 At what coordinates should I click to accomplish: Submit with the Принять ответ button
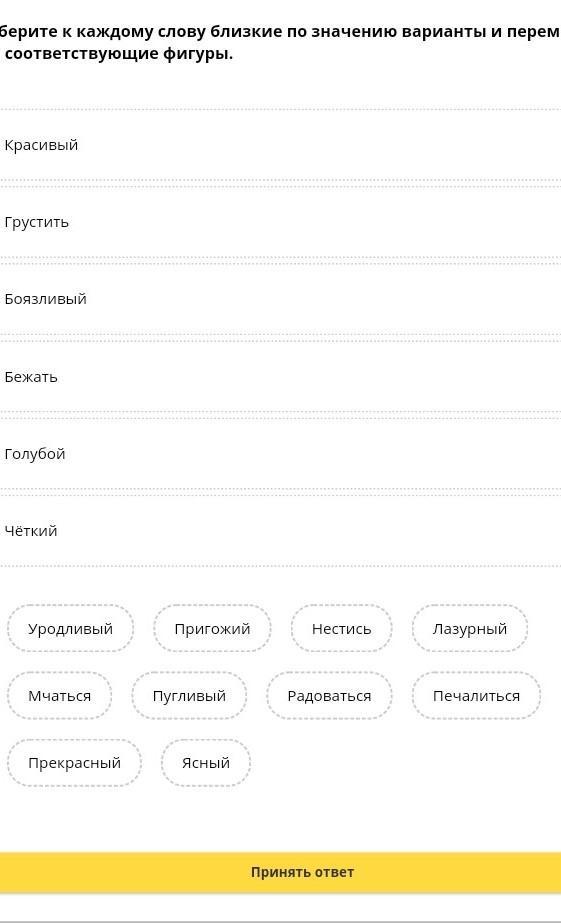[280, 872]
